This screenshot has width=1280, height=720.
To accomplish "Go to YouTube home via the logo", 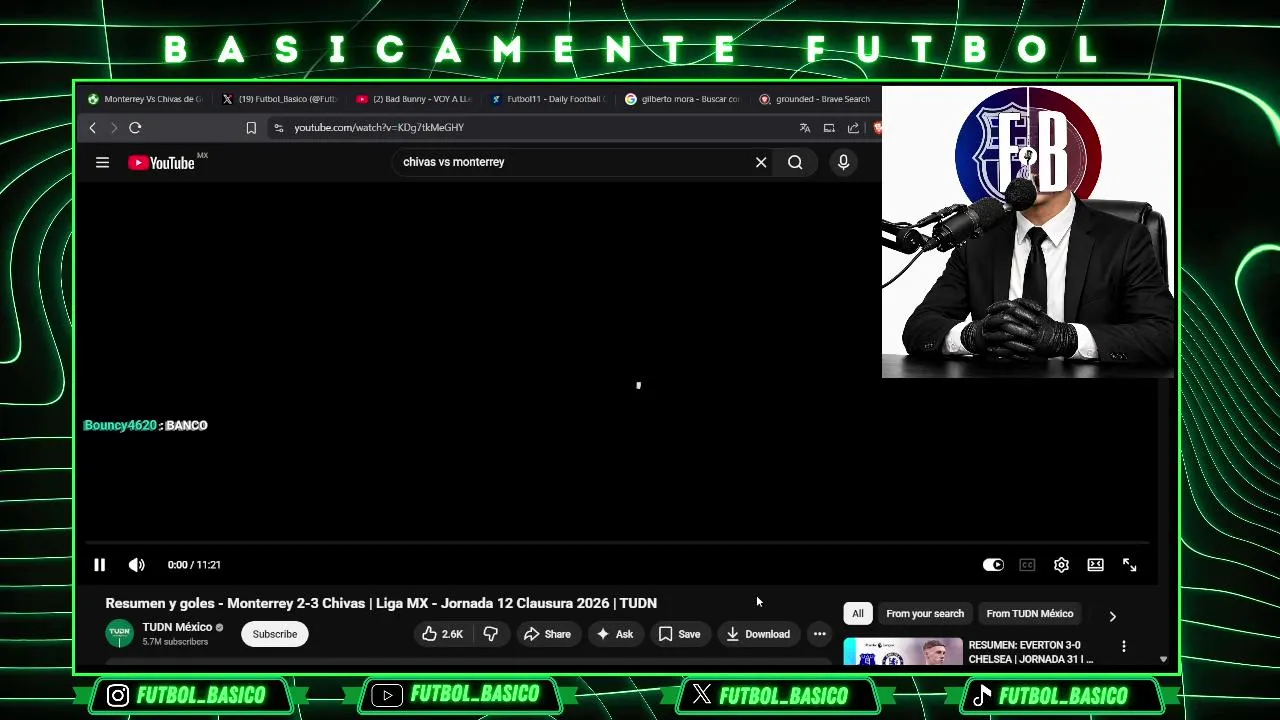I will point(162,163).
